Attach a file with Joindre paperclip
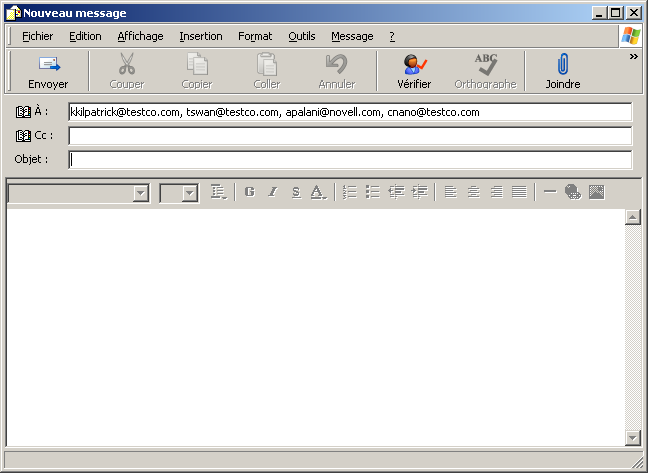This screenshot has height=473, width=648. (x=563, y=71)
